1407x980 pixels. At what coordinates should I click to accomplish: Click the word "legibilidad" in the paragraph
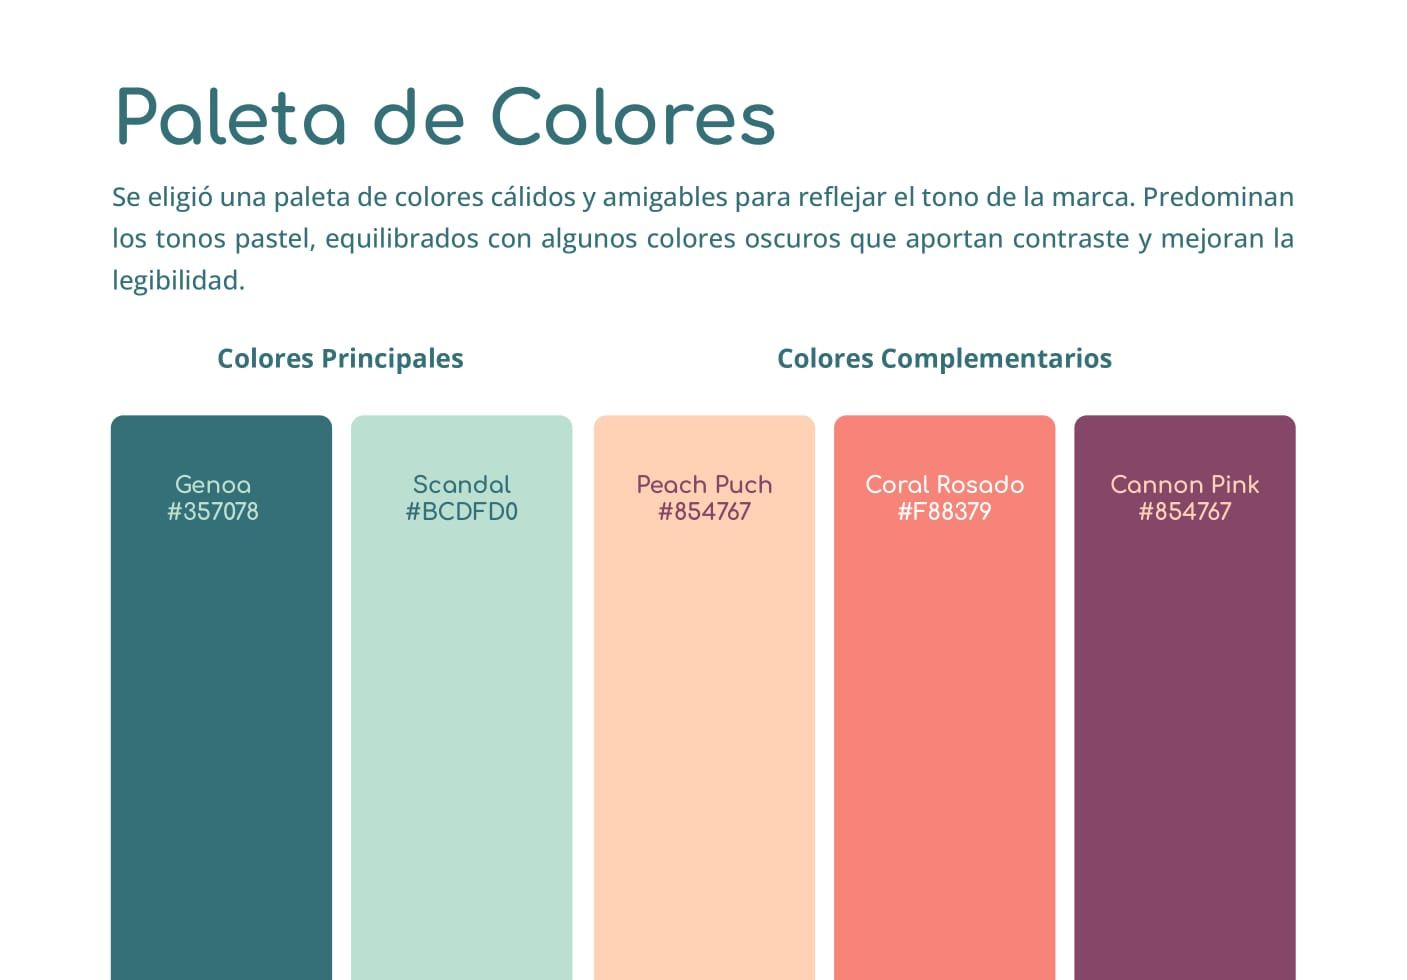pyautogui.click(x=178, y=280)
